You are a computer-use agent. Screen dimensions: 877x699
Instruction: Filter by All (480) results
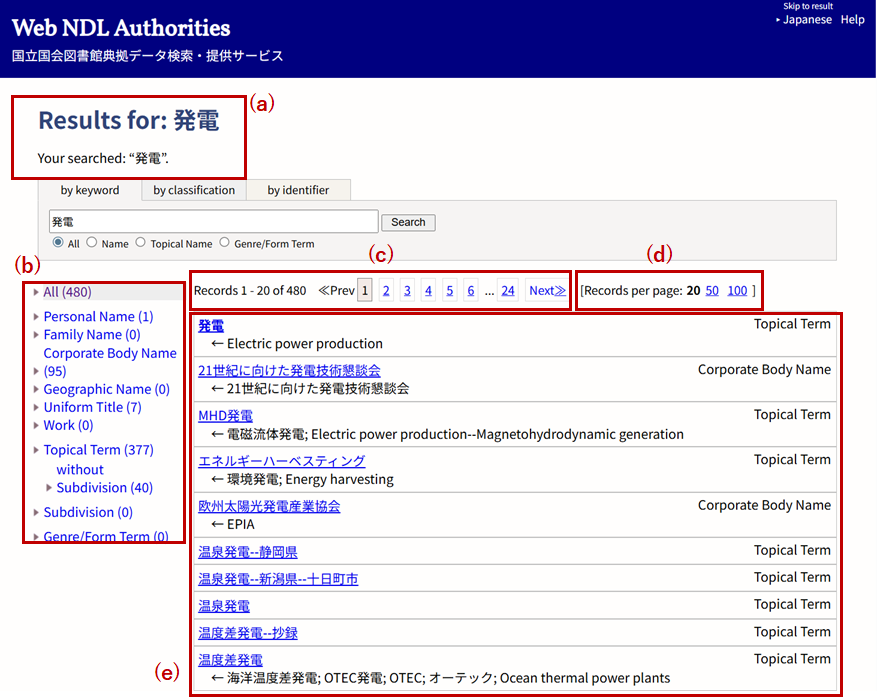(67, 292)
